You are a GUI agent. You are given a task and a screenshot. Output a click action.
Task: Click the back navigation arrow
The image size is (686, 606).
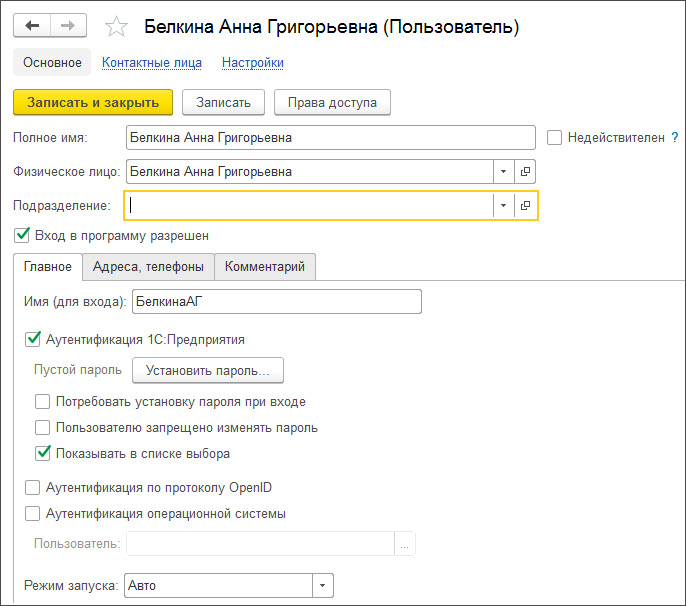coord(33,26)
